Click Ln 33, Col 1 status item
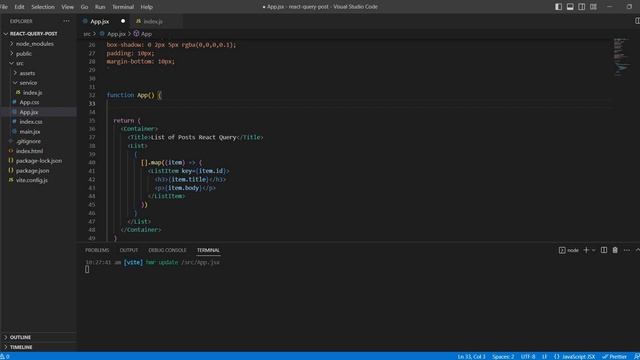 (471, 356)
